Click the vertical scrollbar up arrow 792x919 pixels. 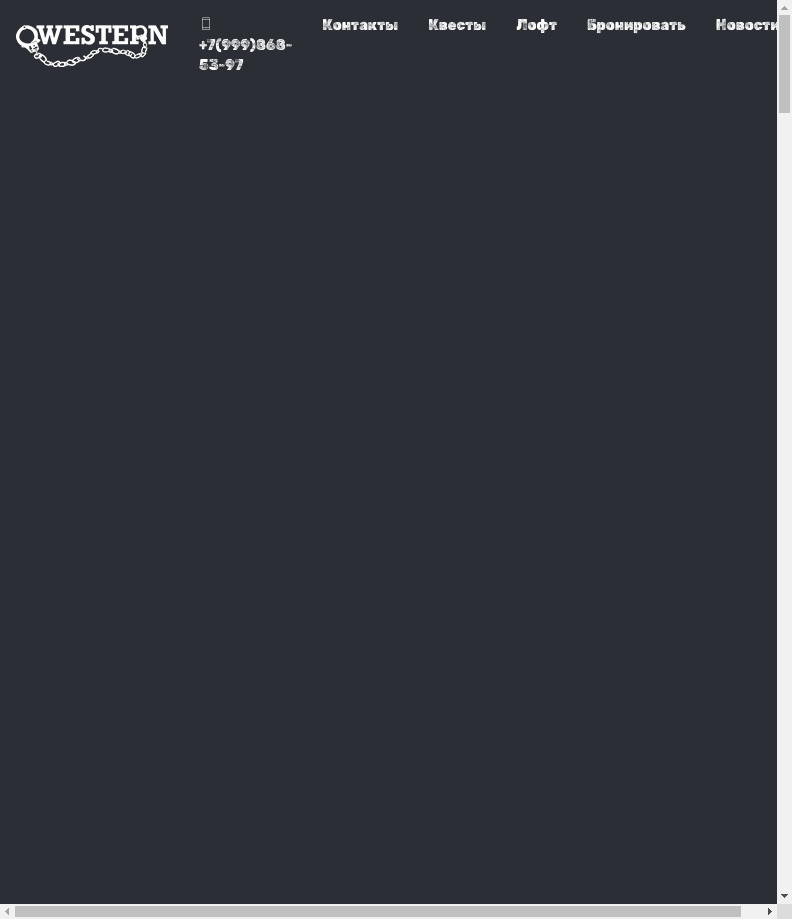pos(784,8)
